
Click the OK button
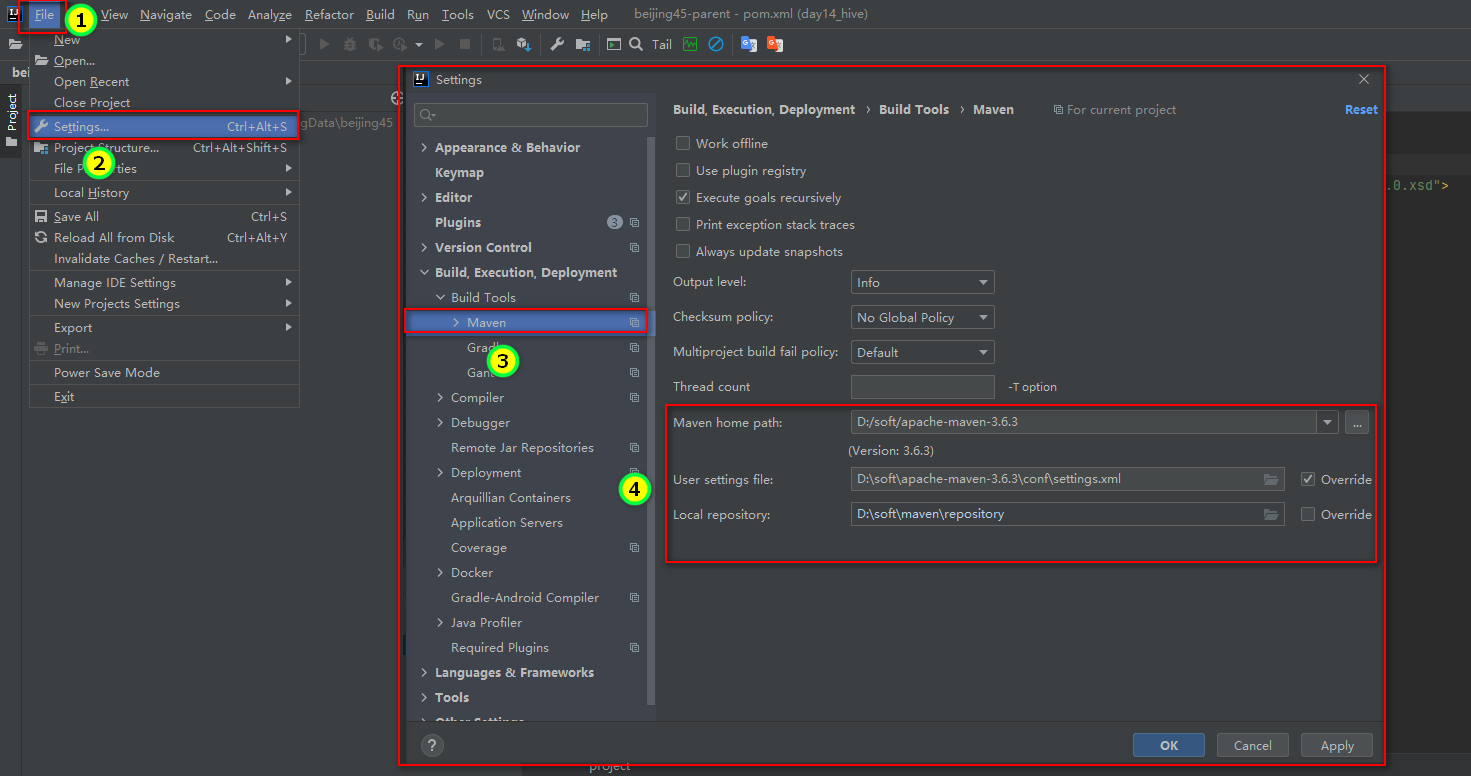pyautogui.click(x=1169, y=745)
